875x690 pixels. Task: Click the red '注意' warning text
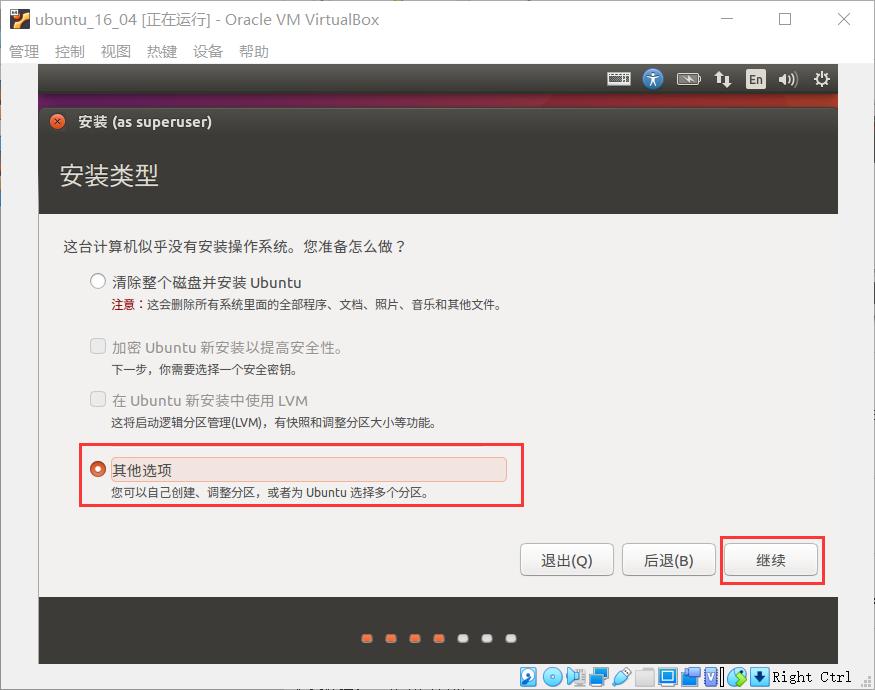click(x=123, y=304)
